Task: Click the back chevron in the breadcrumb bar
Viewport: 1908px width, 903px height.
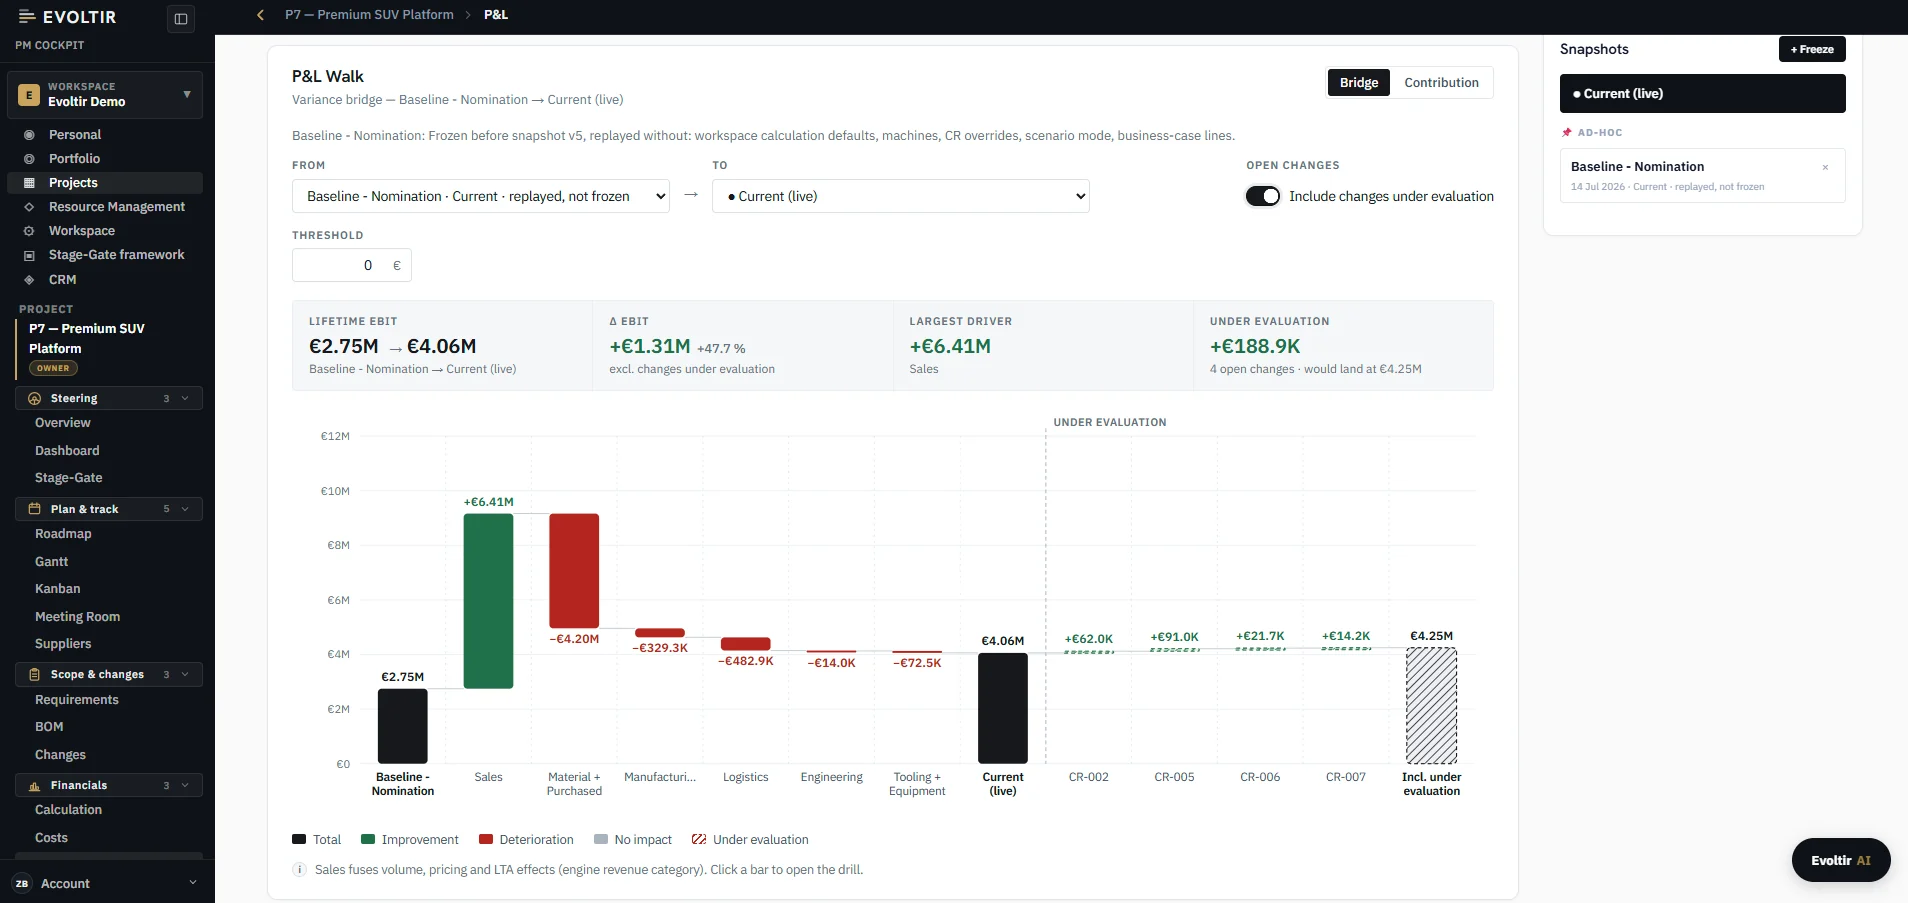Action: click(x=261, y=15)
